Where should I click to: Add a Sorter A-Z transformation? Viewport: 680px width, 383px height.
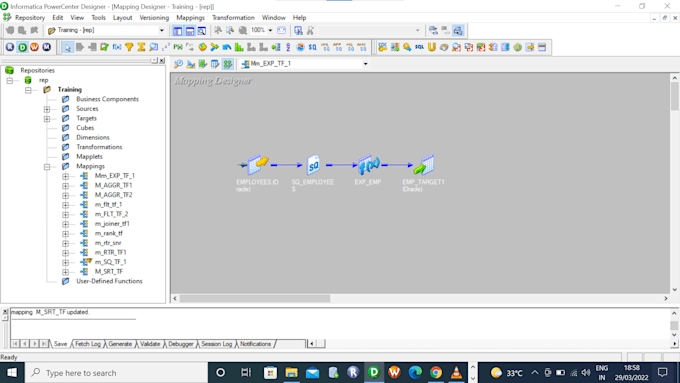(x=288, y=47)
